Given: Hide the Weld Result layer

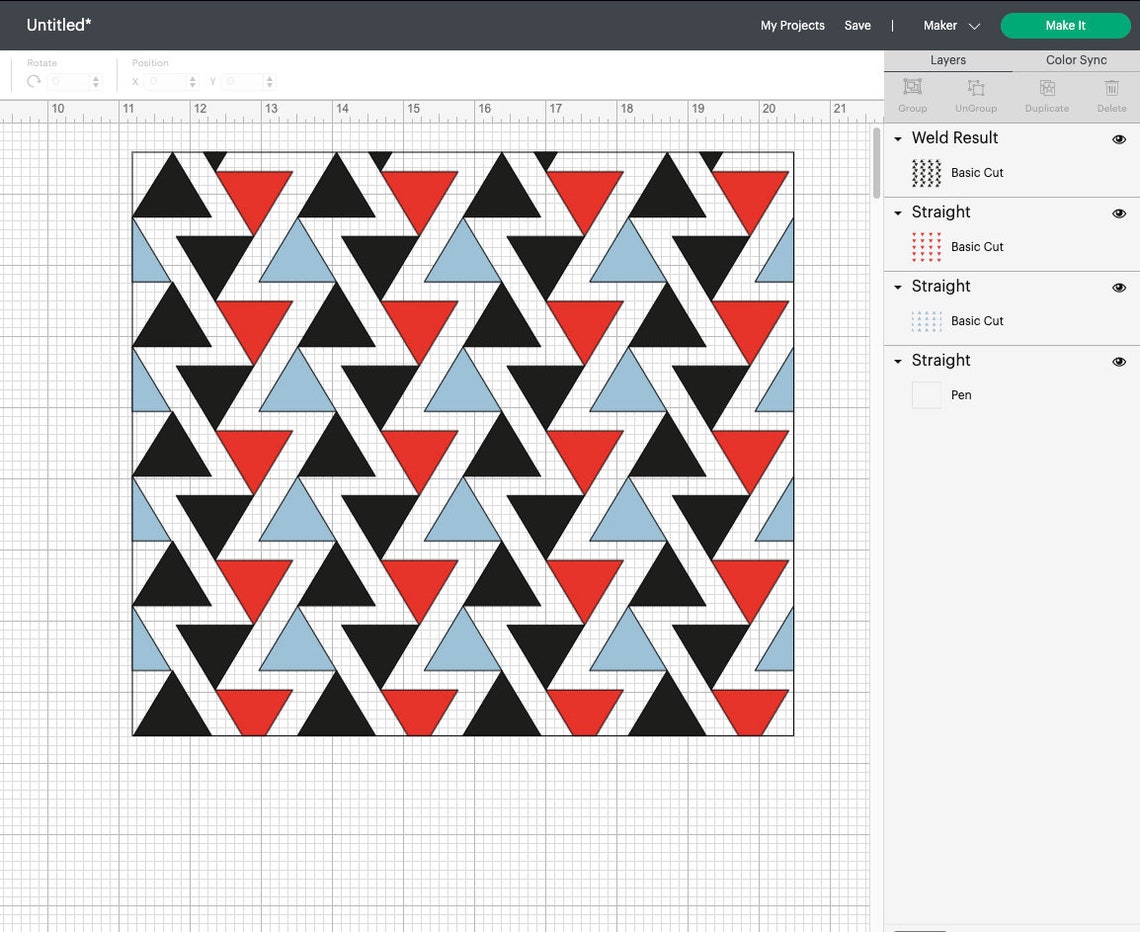Looking at the screenshot, I should (x=1119, y=139).
